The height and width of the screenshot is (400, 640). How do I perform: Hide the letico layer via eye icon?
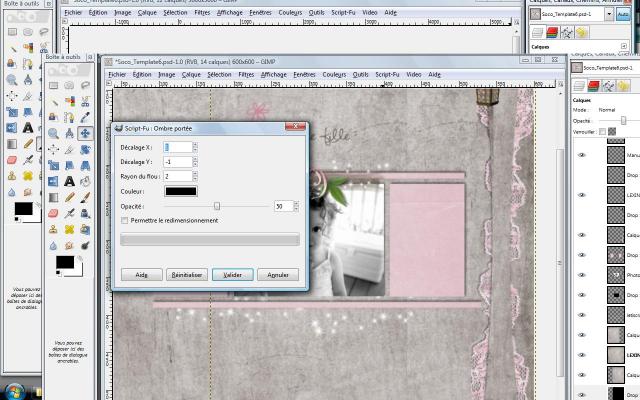pos(582,315)
